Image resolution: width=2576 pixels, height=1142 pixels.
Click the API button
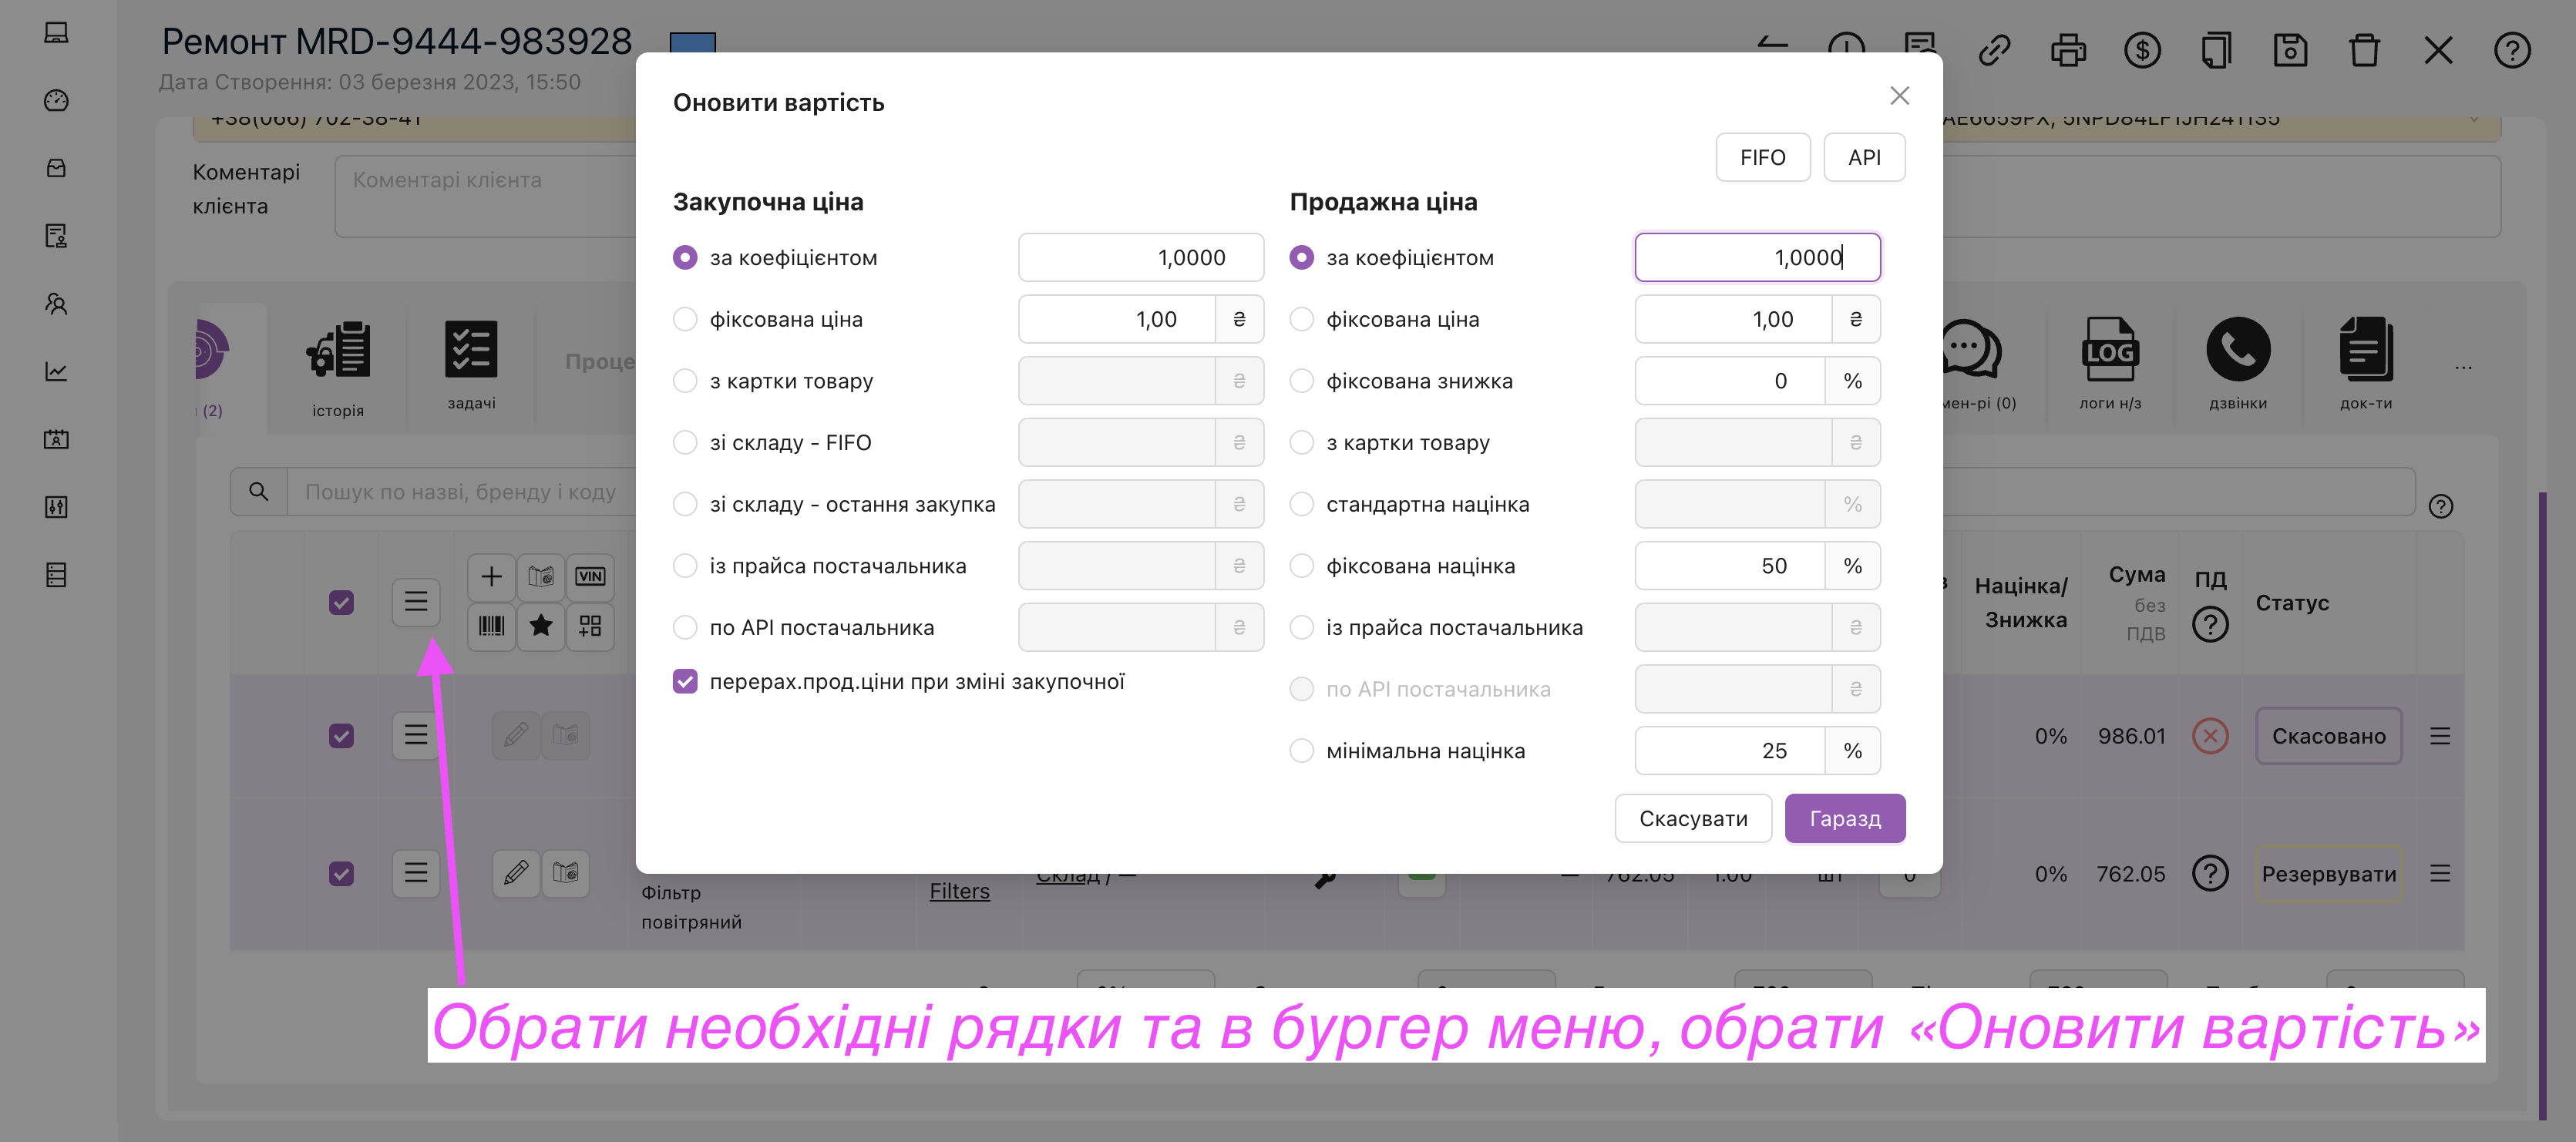[x=1864, y=158]
